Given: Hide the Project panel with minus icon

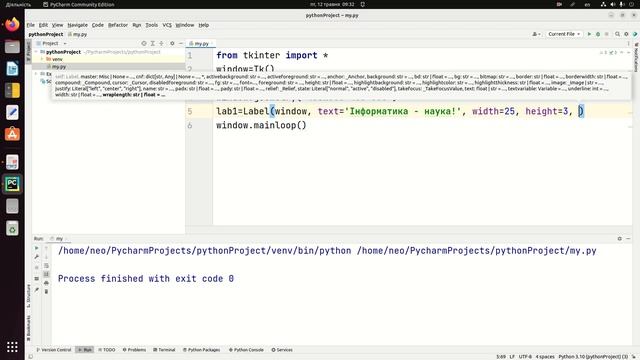Looking at the screenshot, I should tap(181, 43).
